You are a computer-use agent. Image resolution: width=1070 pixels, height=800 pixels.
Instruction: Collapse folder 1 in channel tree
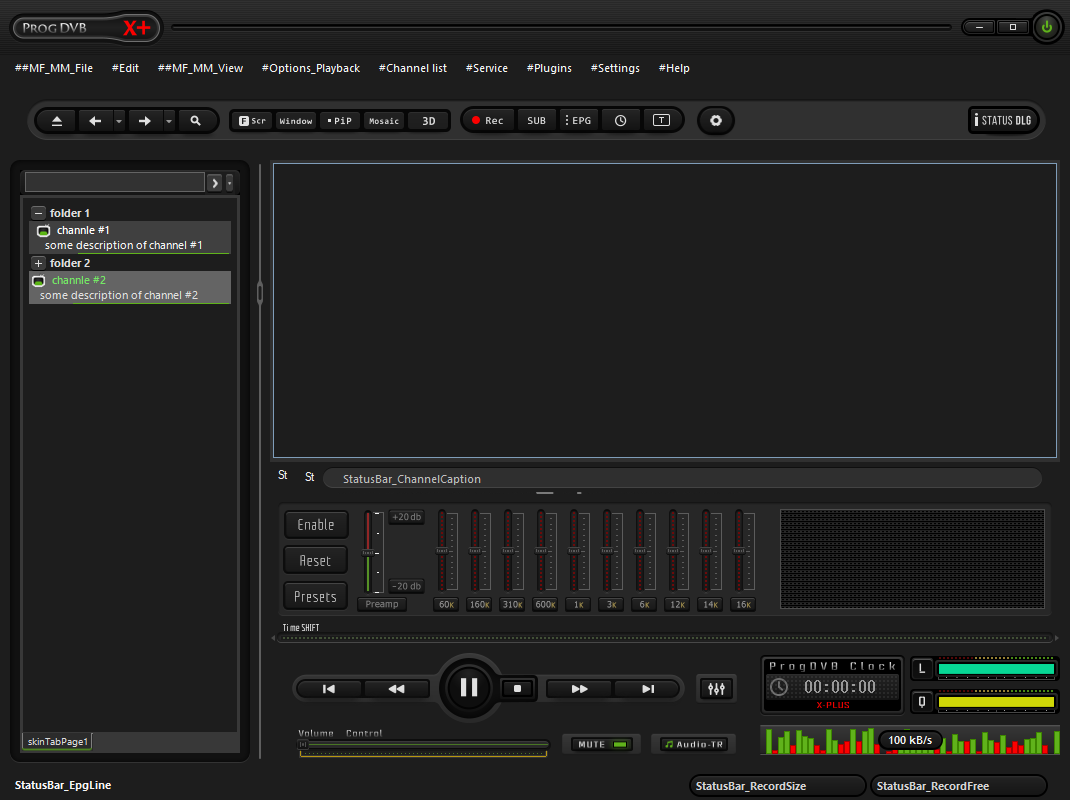pos(38,213)
